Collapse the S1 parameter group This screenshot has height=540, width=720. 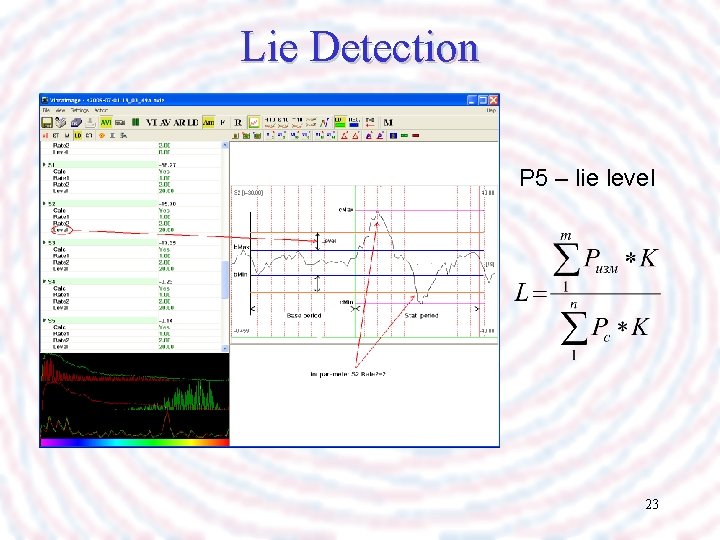coord(44,164)
